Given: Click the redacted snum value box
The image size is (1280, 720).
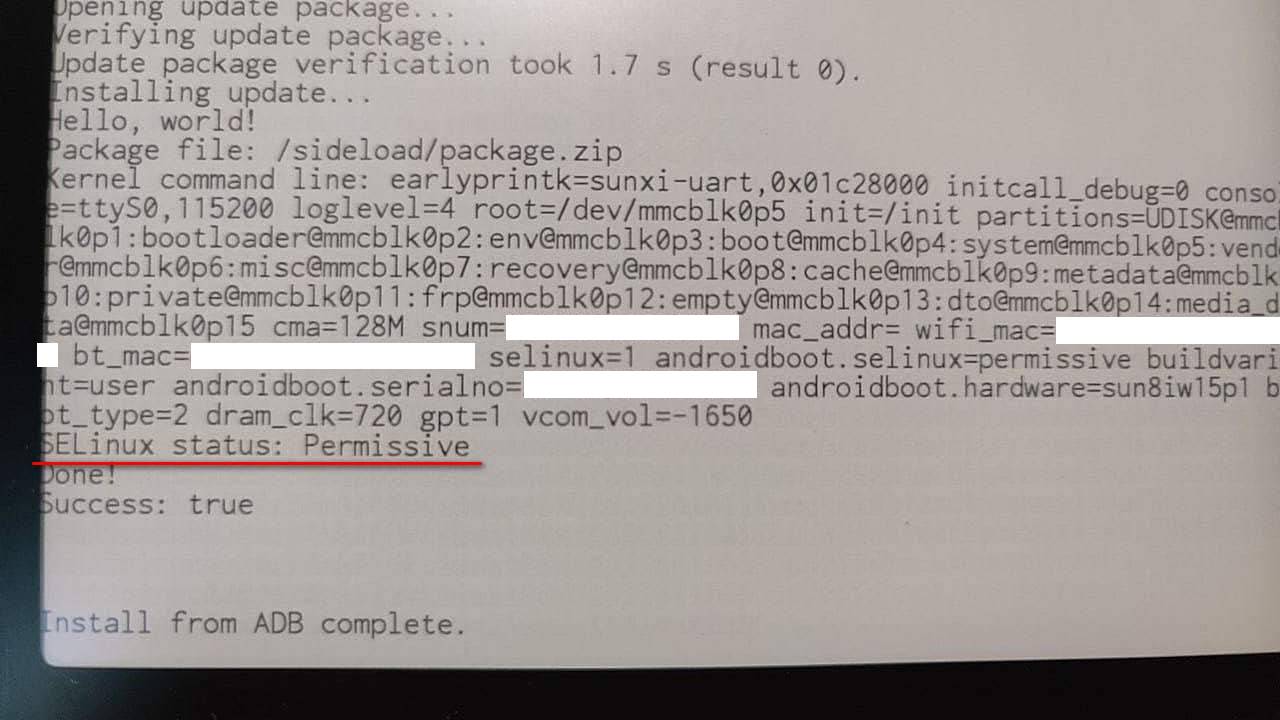Looking at the screenshot, I should click(622, 328).
